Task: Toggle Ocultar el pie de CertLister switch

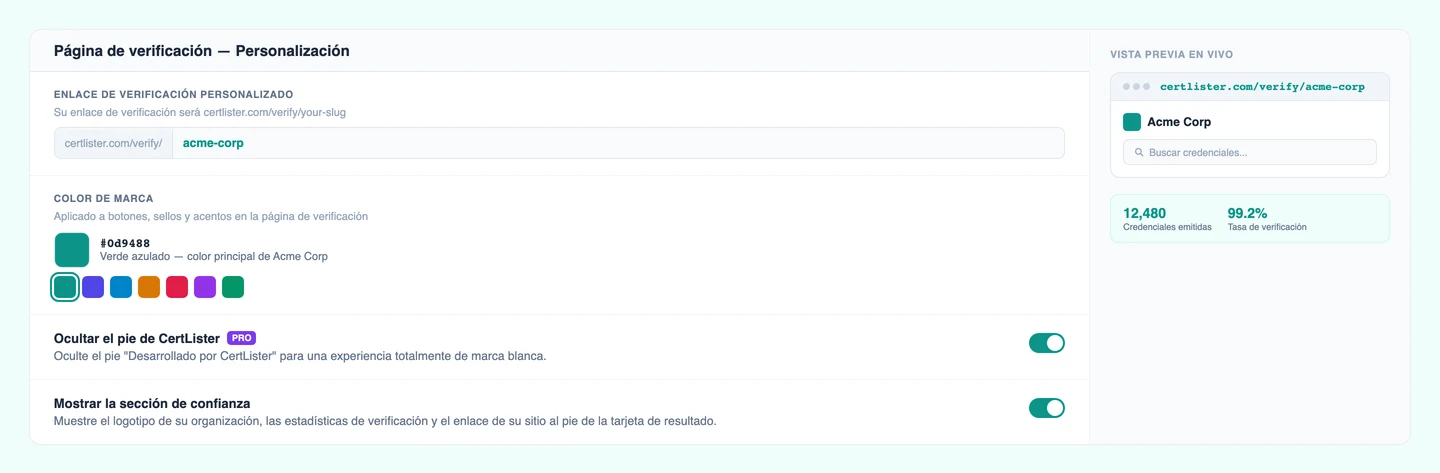Action: point(1047,343)
